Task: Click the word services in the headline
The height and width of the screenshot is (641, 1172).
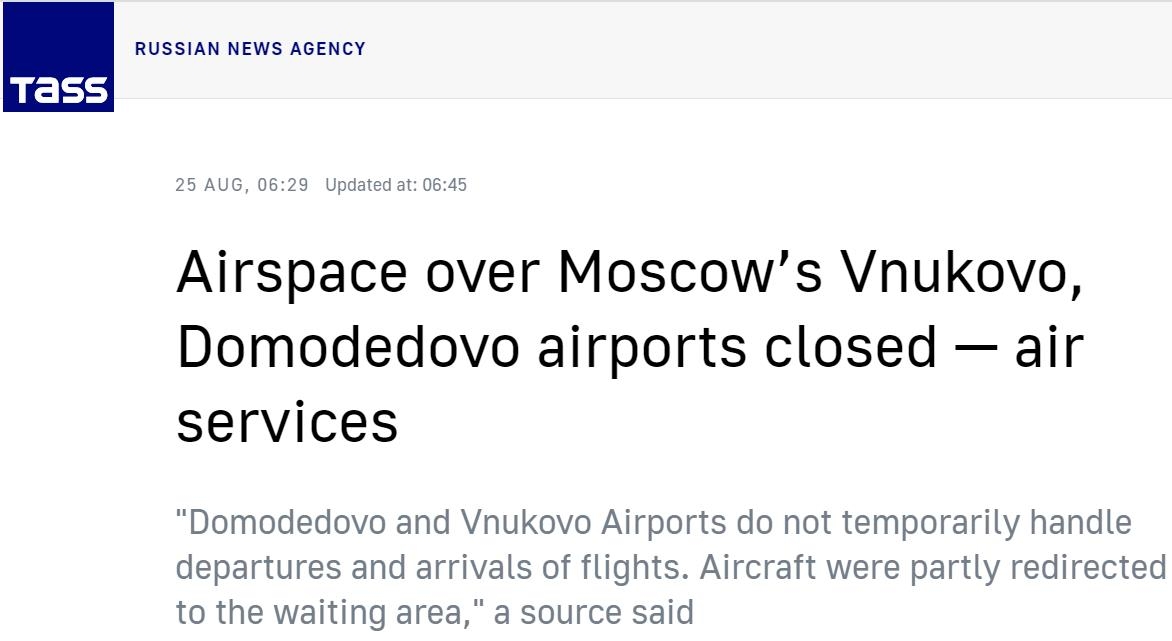Action: pos(287,423)
